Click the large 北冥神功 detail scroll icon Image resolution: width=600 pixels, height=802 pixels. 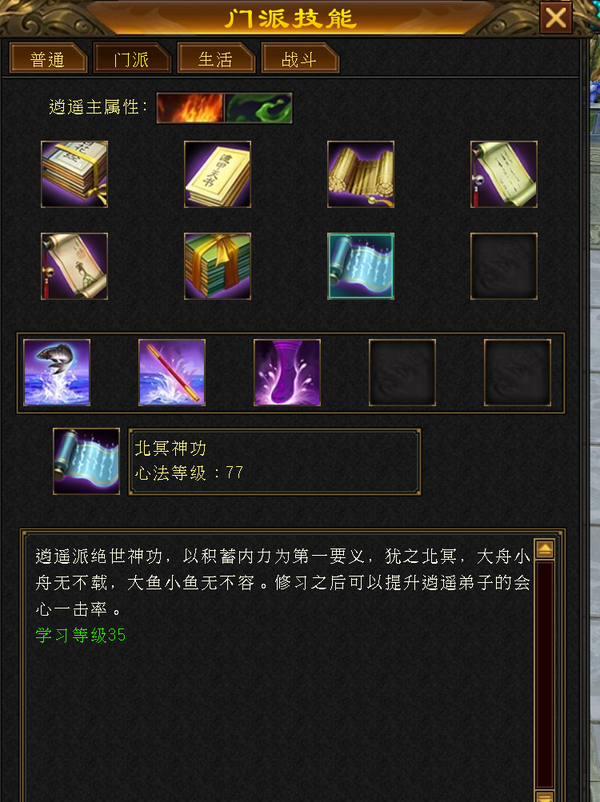point(86,461)
